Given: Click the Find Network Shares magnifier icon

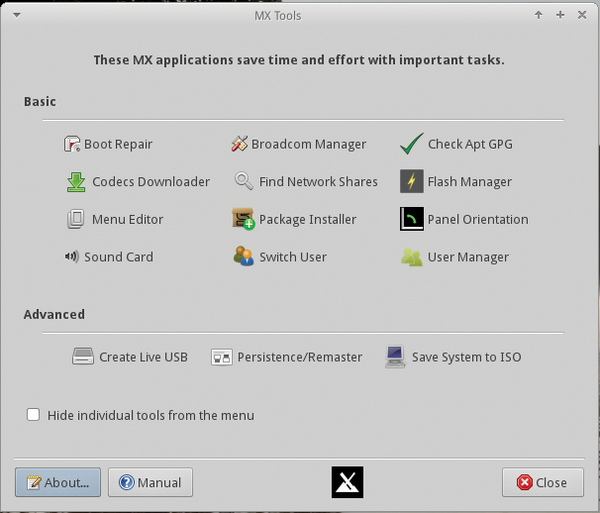Looking at the screenshot, I should (x=244, y=181).
